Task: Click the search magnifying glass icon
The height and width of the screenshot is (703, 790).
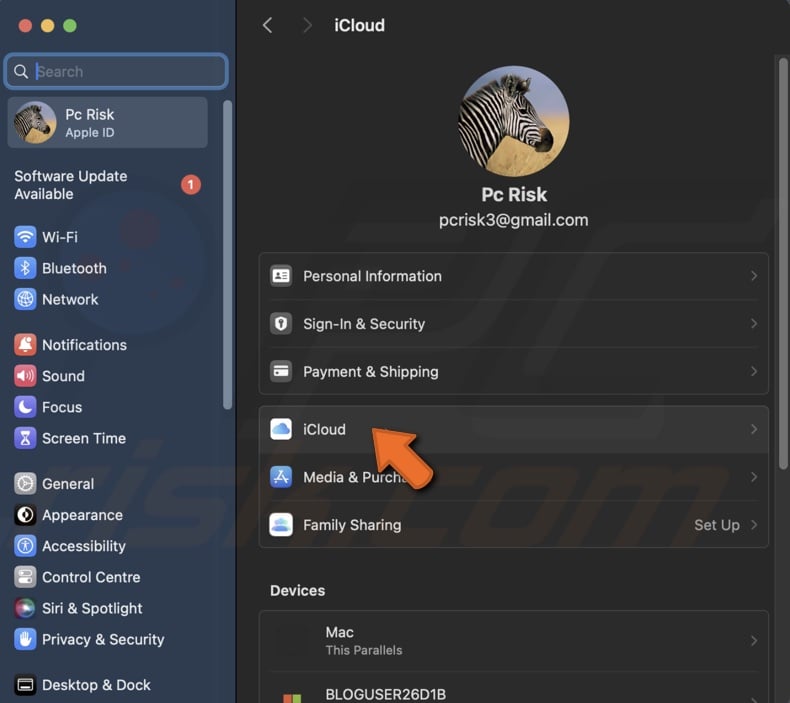Action: pos(21,72)
